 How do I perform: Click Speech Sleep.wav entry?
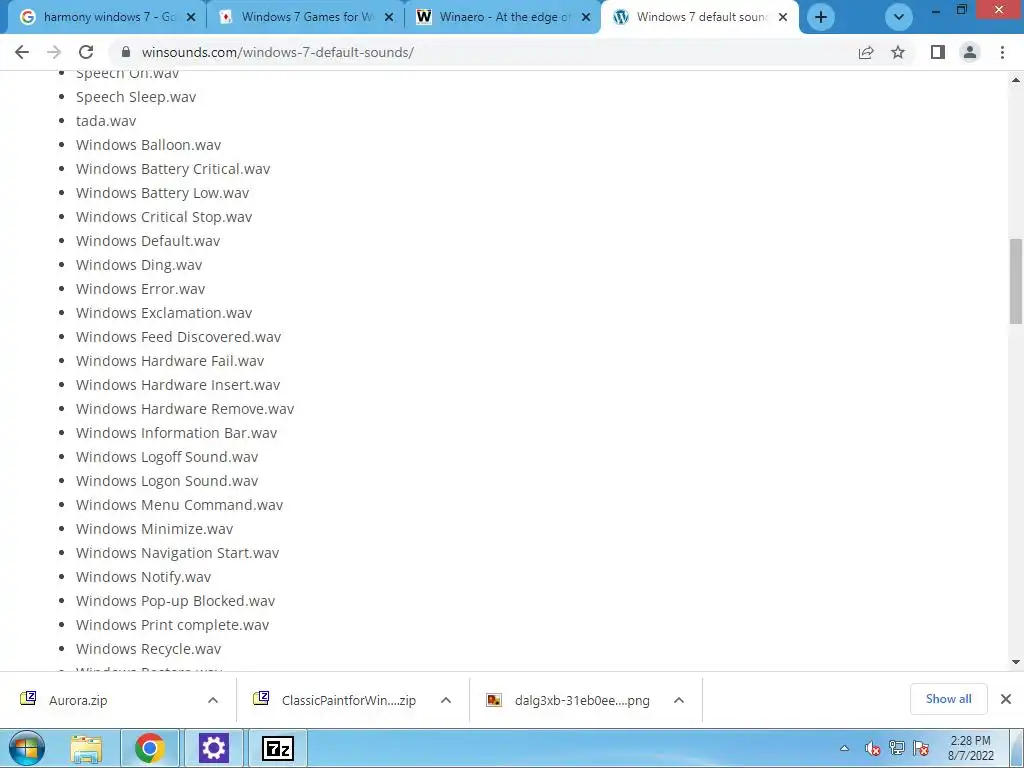pyautogui.click(x=136, y=97)
